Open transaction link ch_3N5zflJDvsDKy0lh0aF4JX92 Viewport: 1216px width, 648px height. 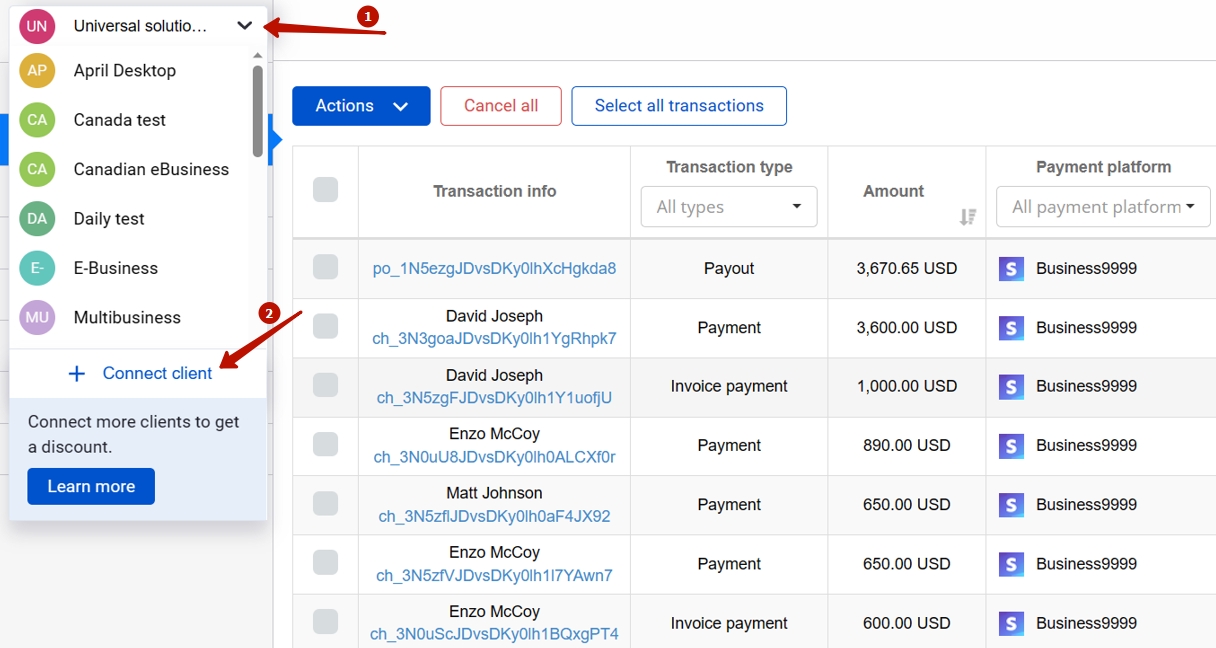point(494,514)
